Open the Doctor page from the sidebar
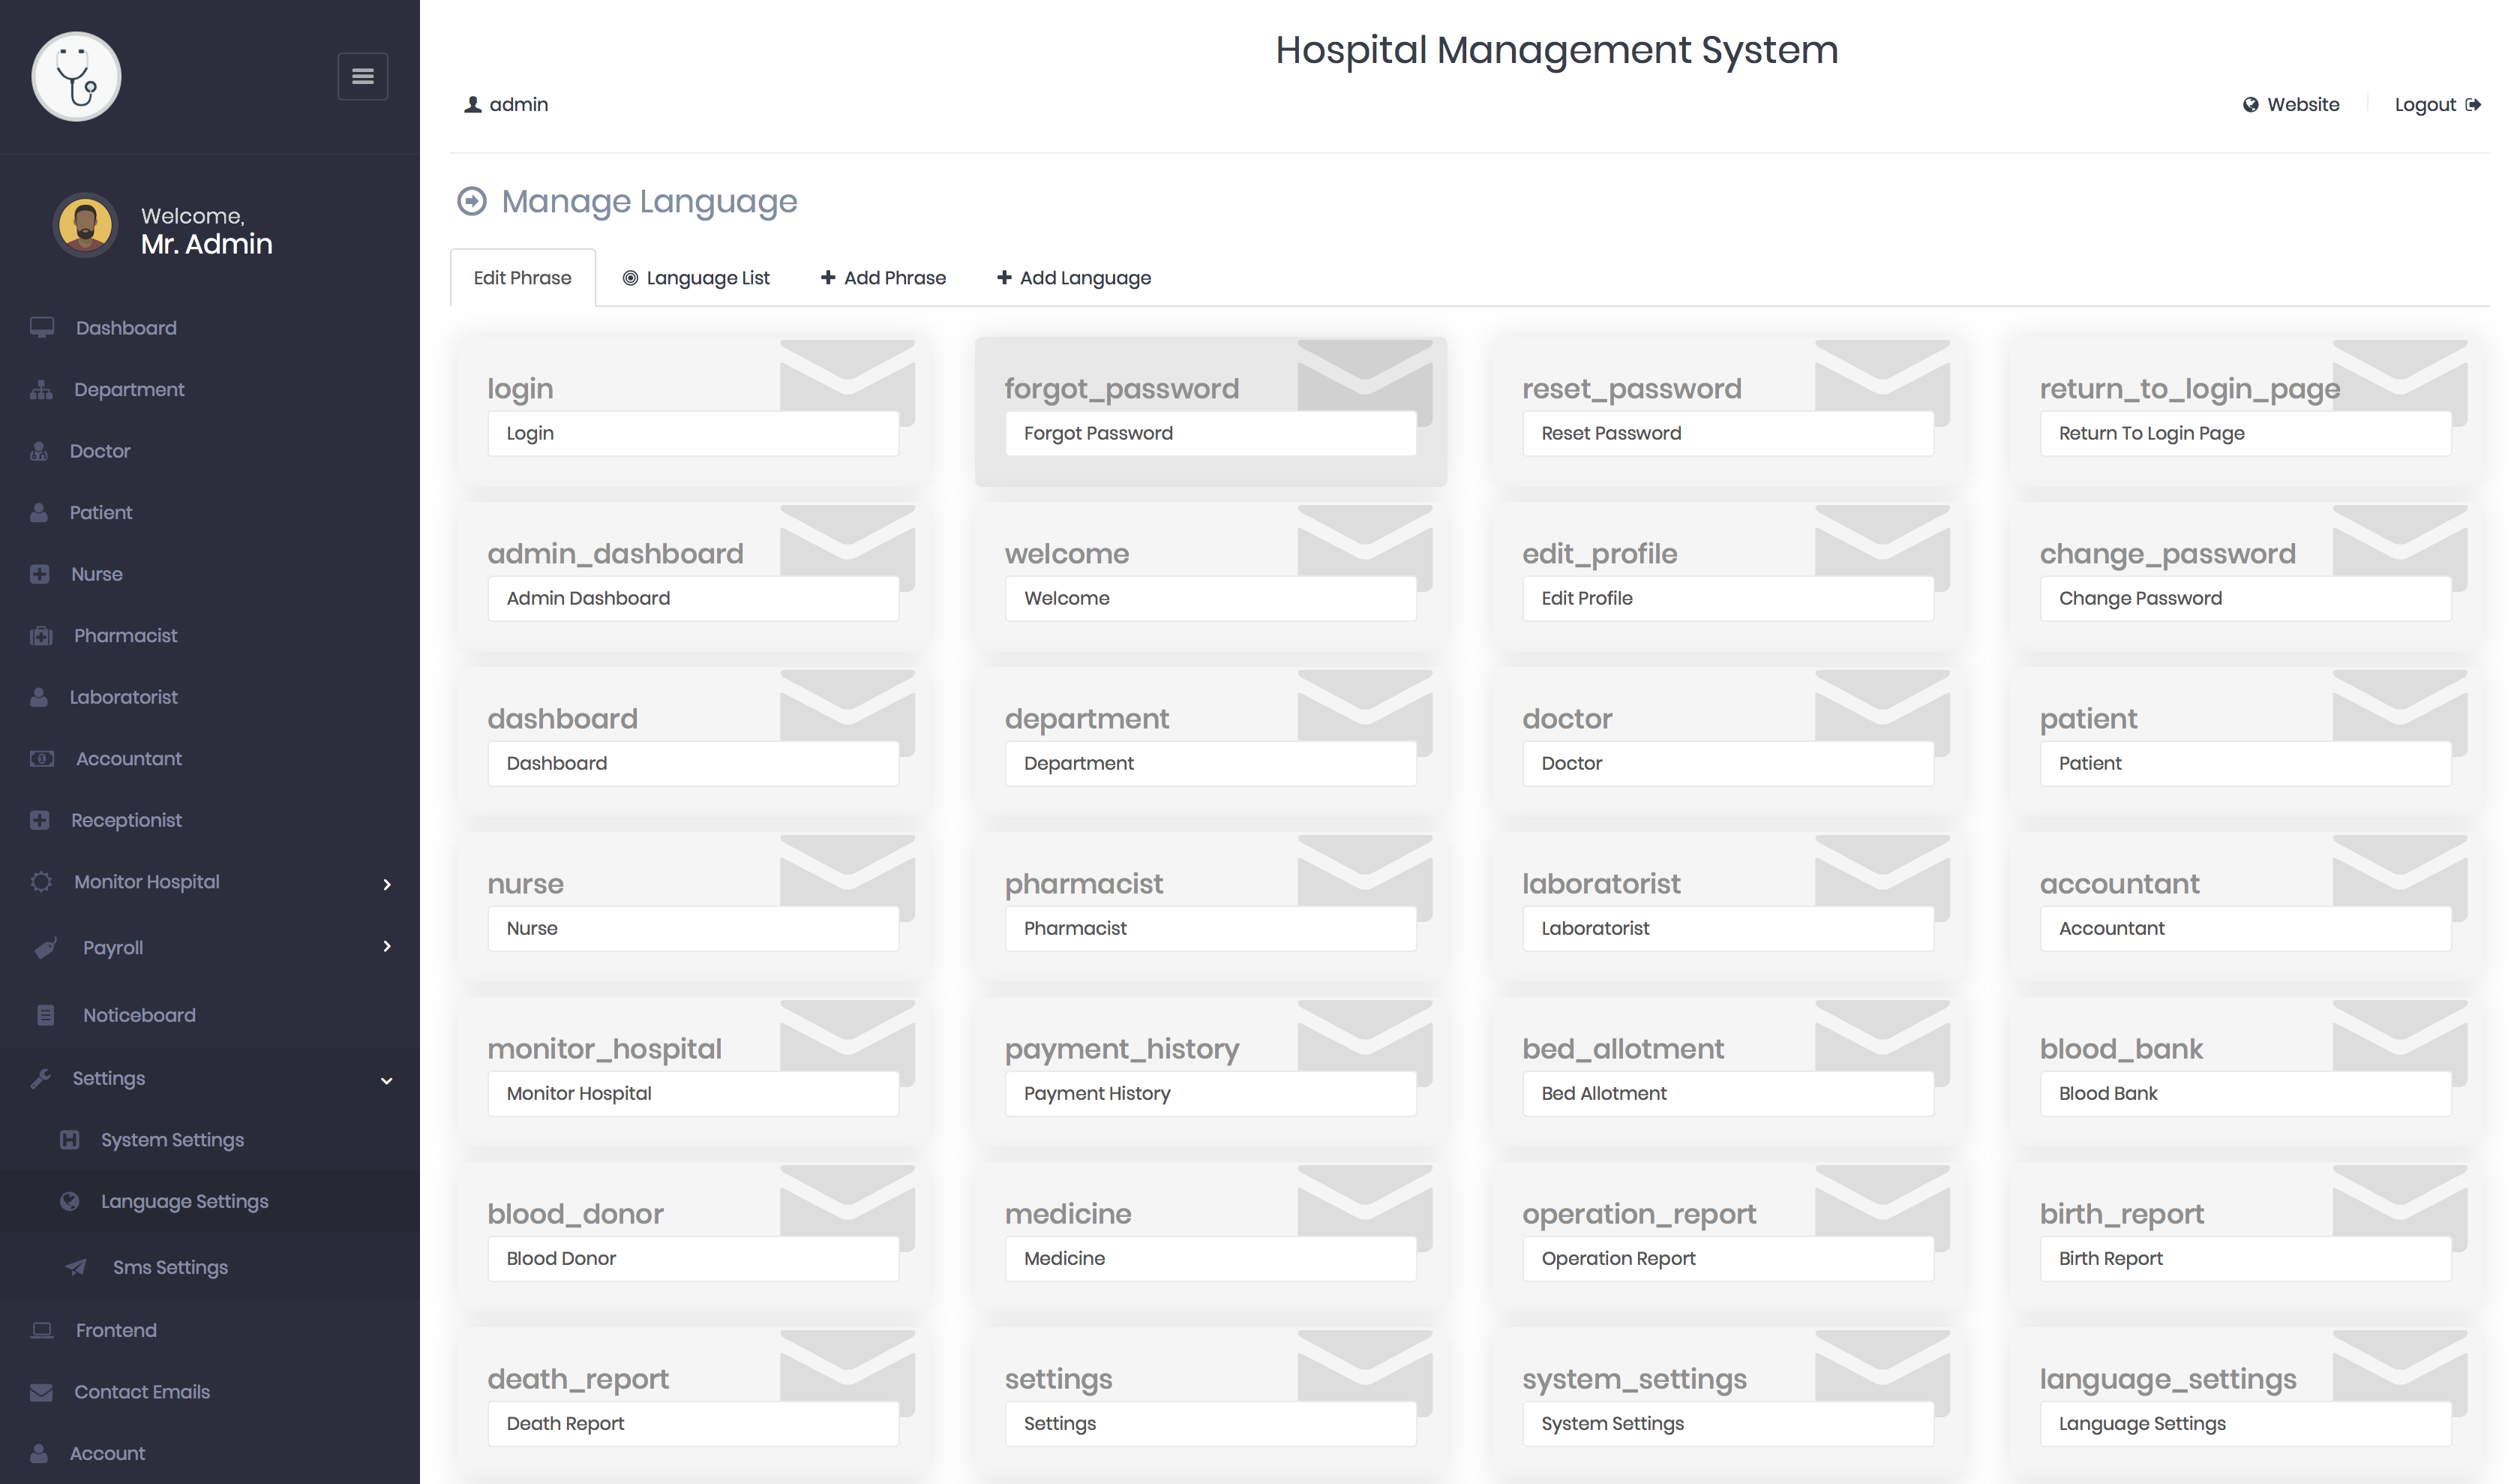The image size is (2520, 1484). (100, 451)
